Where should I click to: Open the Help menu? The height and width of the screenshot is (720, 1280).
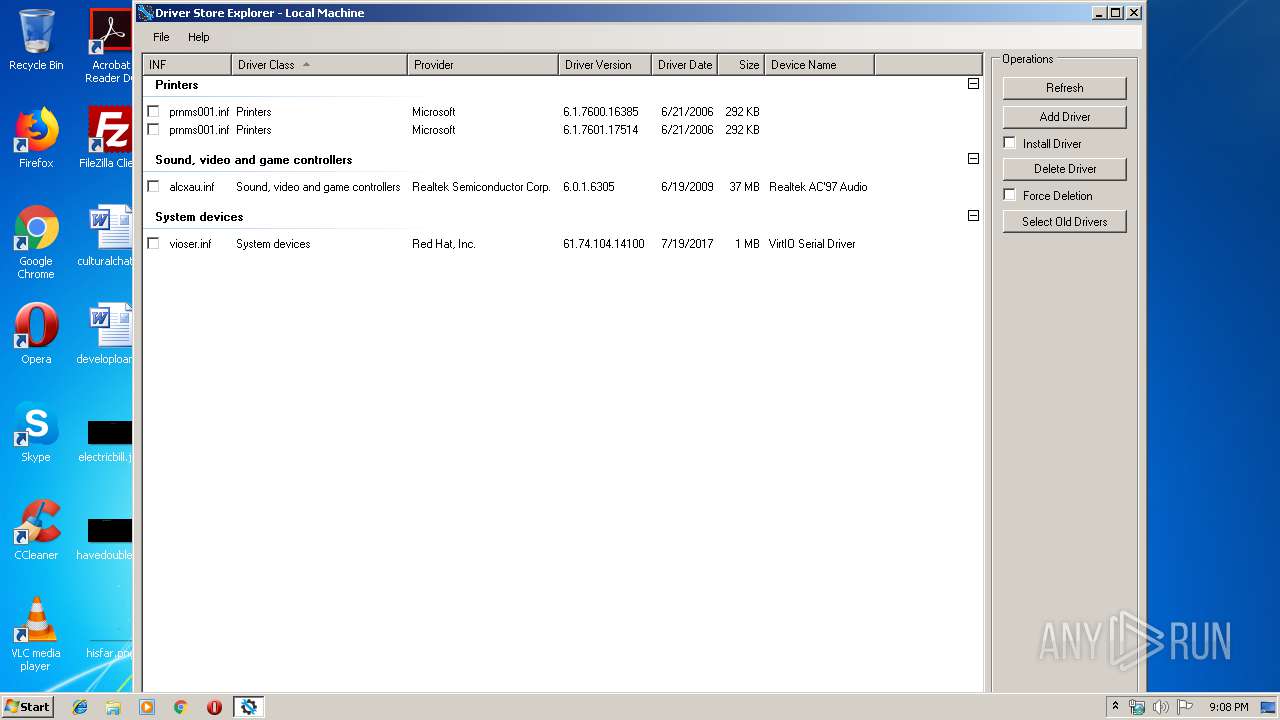coord(199,37)
